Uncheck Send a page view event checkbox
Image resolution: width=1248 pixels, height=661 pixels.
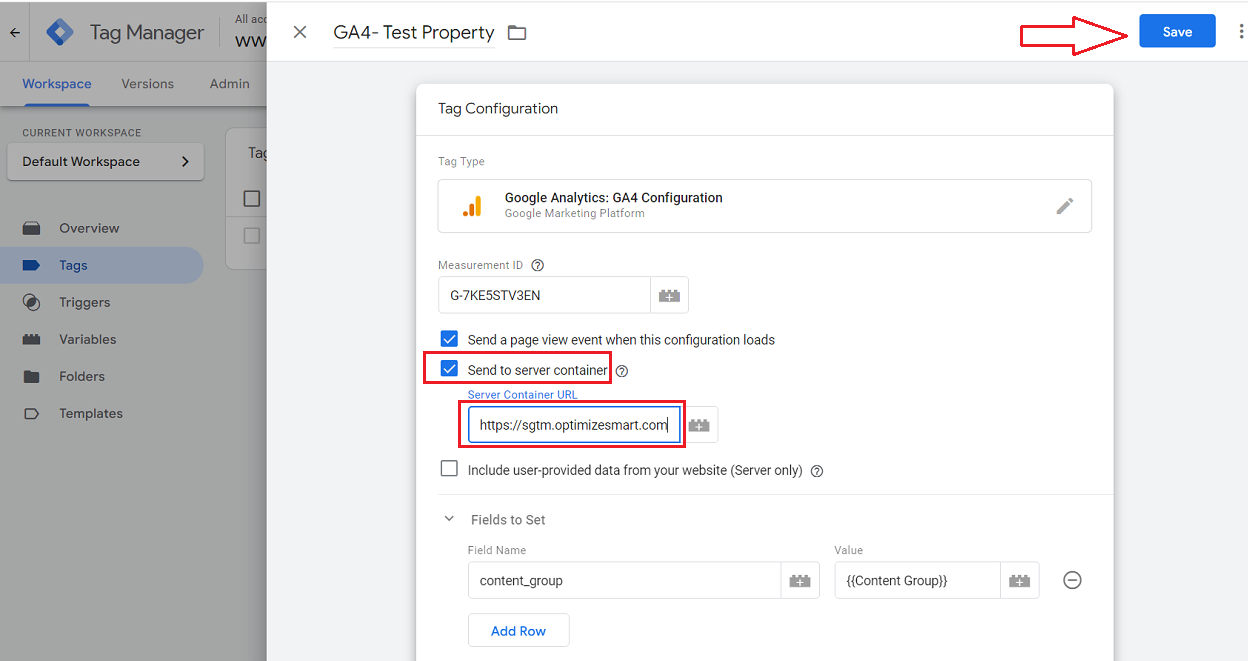(x=450, y=339)
